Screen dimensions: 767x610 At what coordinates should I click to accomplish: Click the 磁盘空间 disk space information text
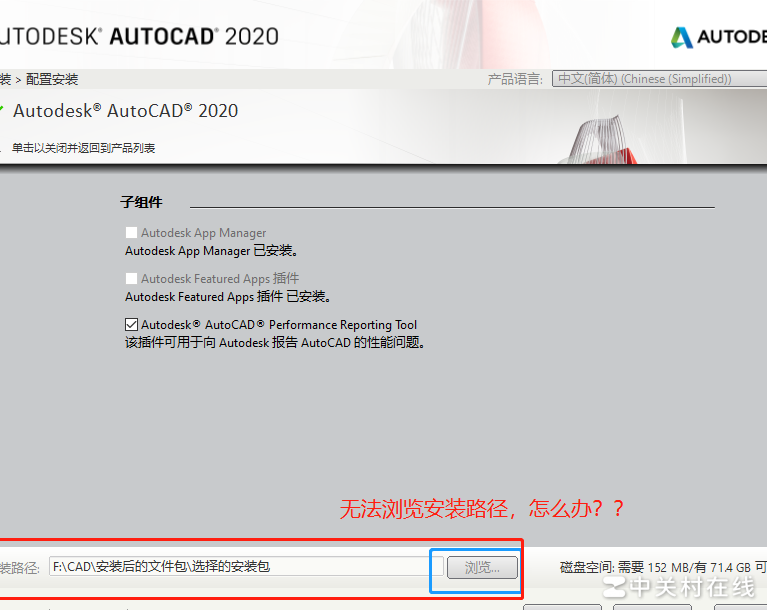[x=663, y=567]
